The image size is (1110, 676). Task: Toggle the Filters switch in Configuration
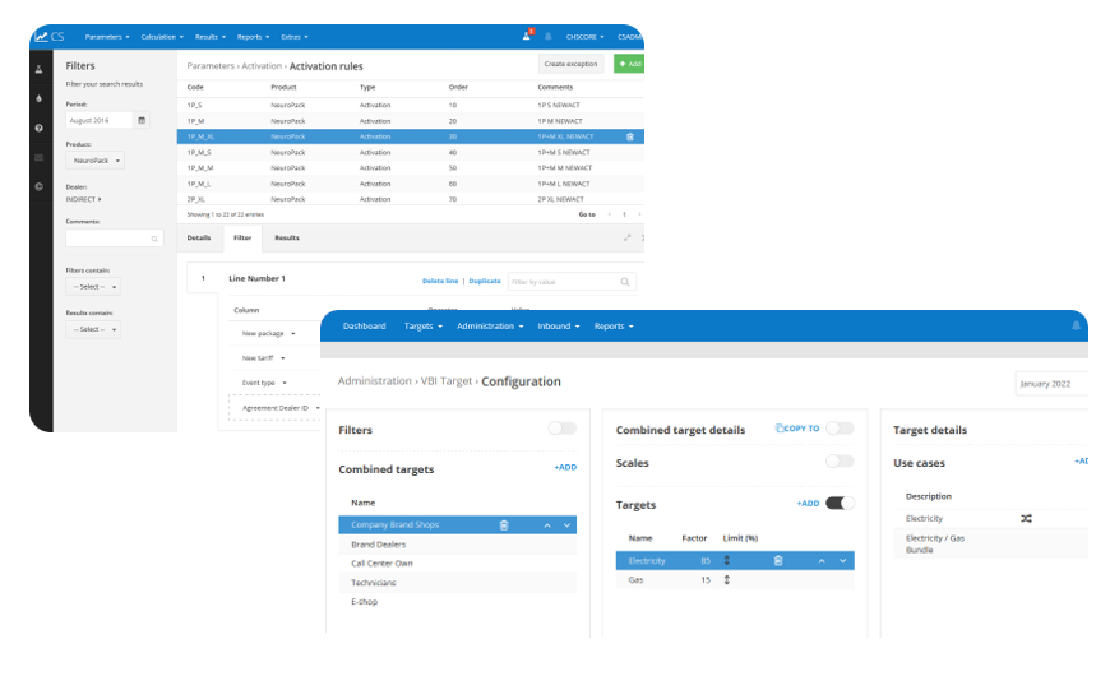tap(562, 429)
